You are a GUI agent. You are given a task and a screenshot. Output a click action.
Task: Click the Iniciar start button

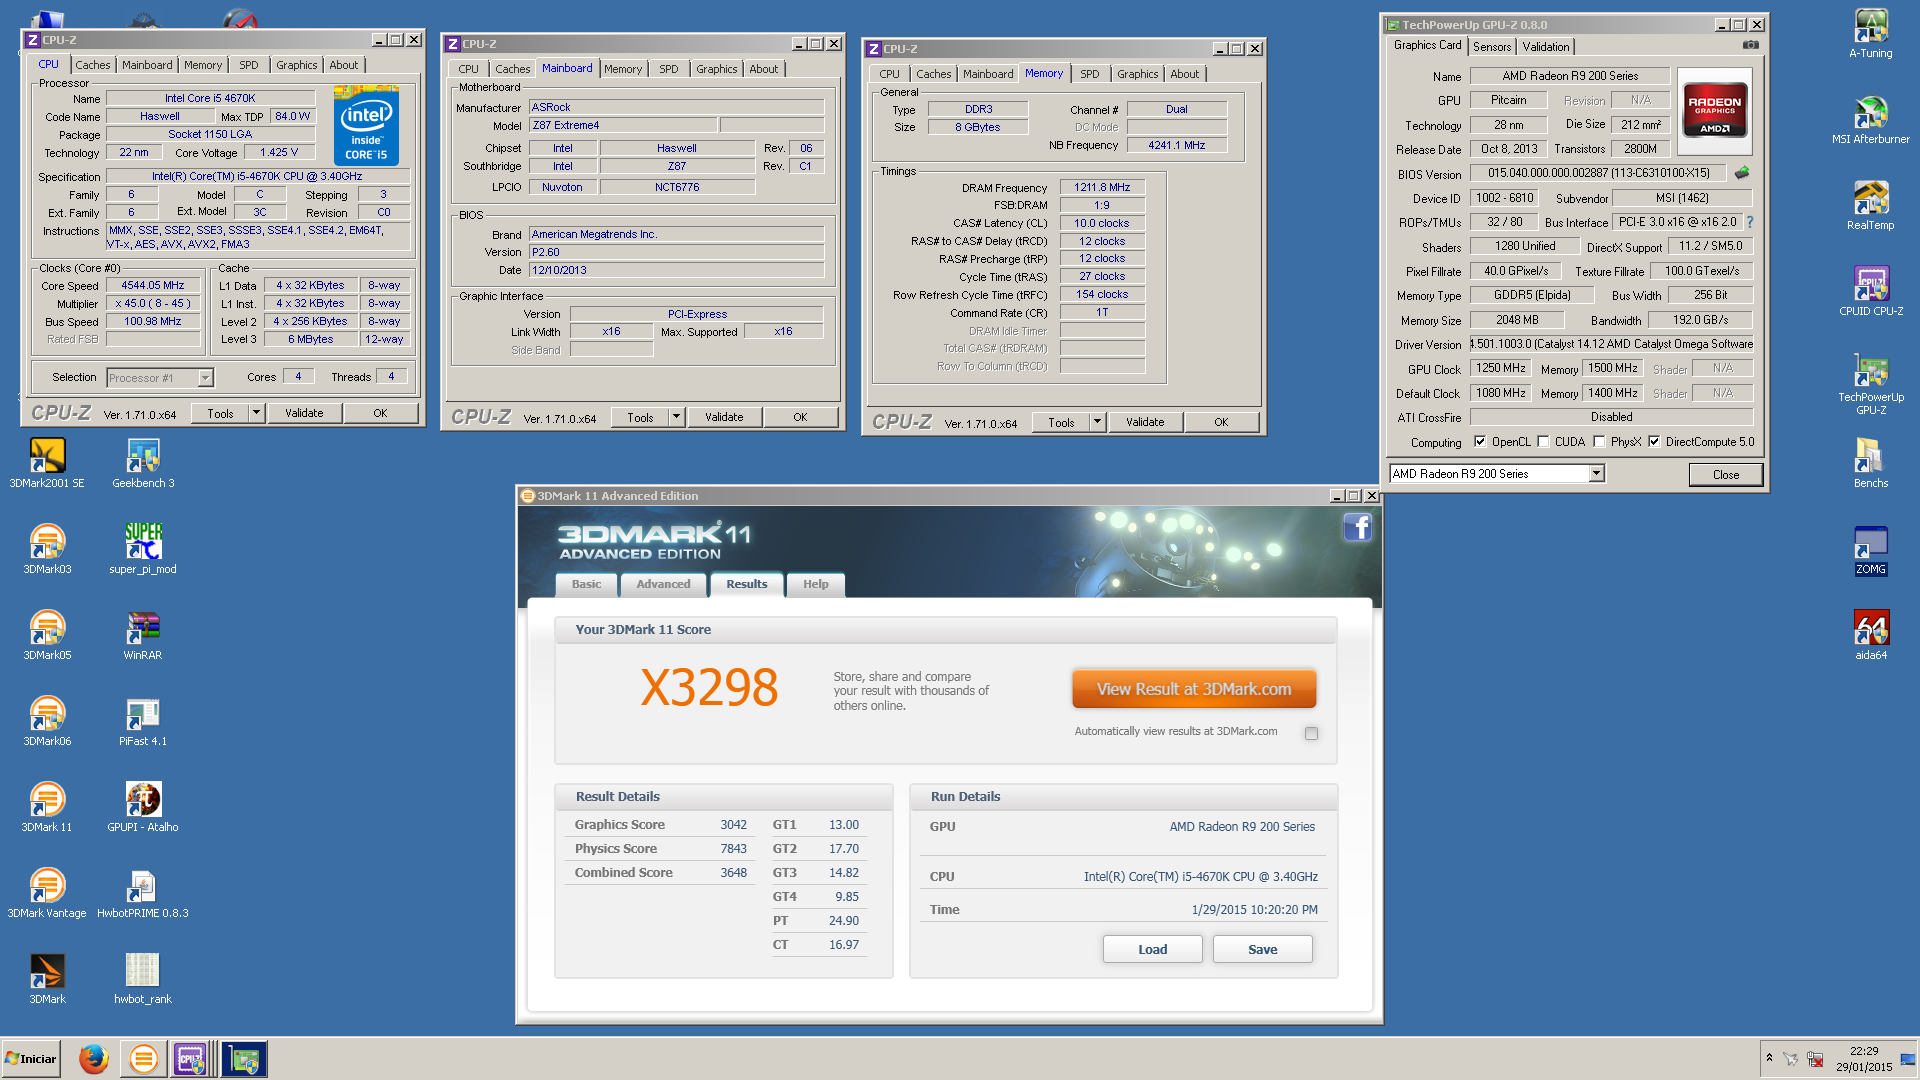pos(31,1058)
